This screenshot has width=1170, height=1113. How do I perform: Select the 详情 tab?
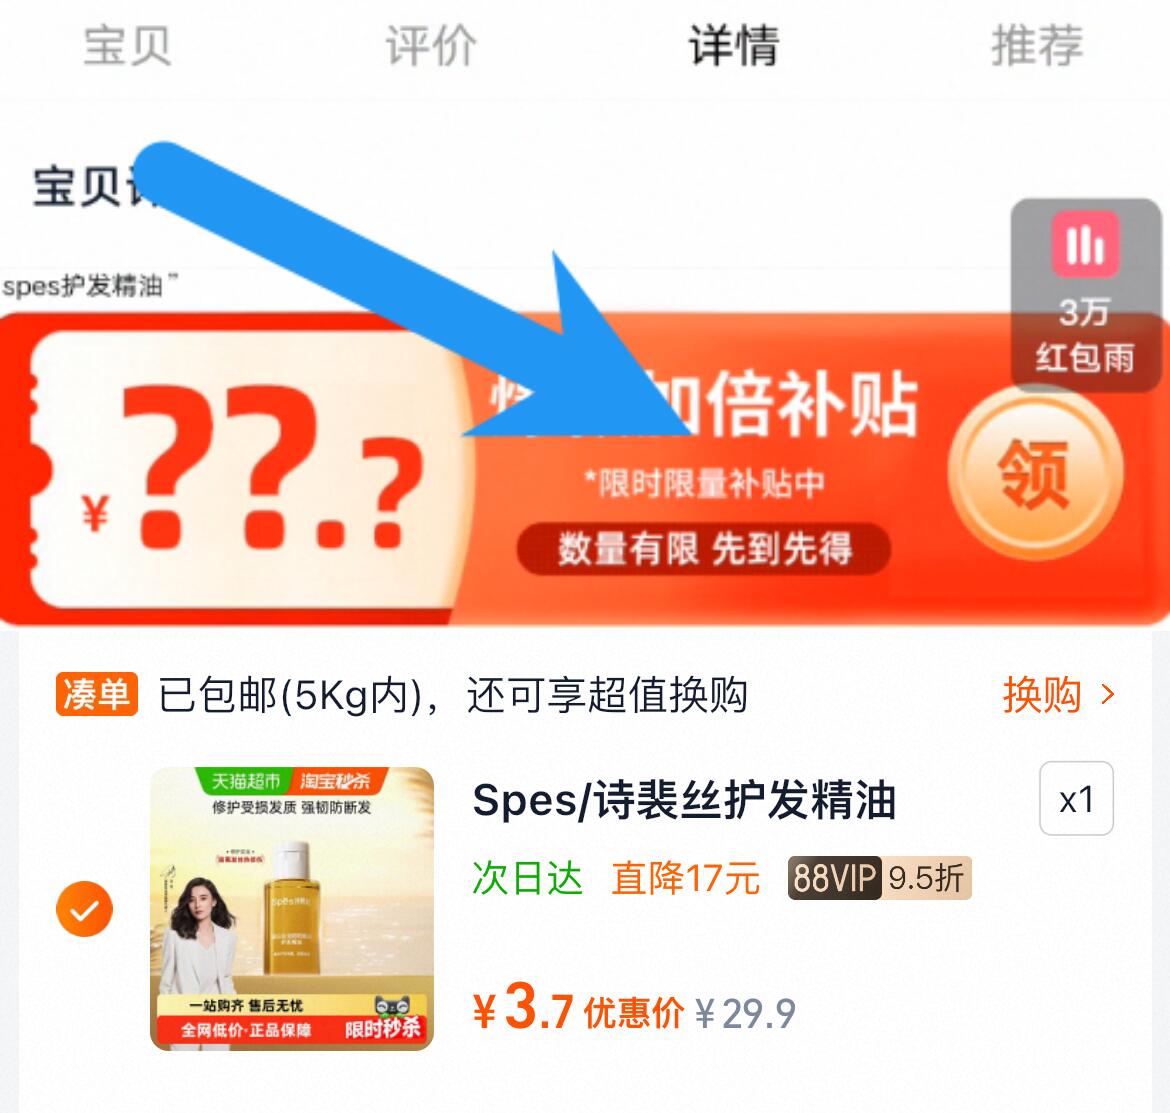tap(733, 46)
